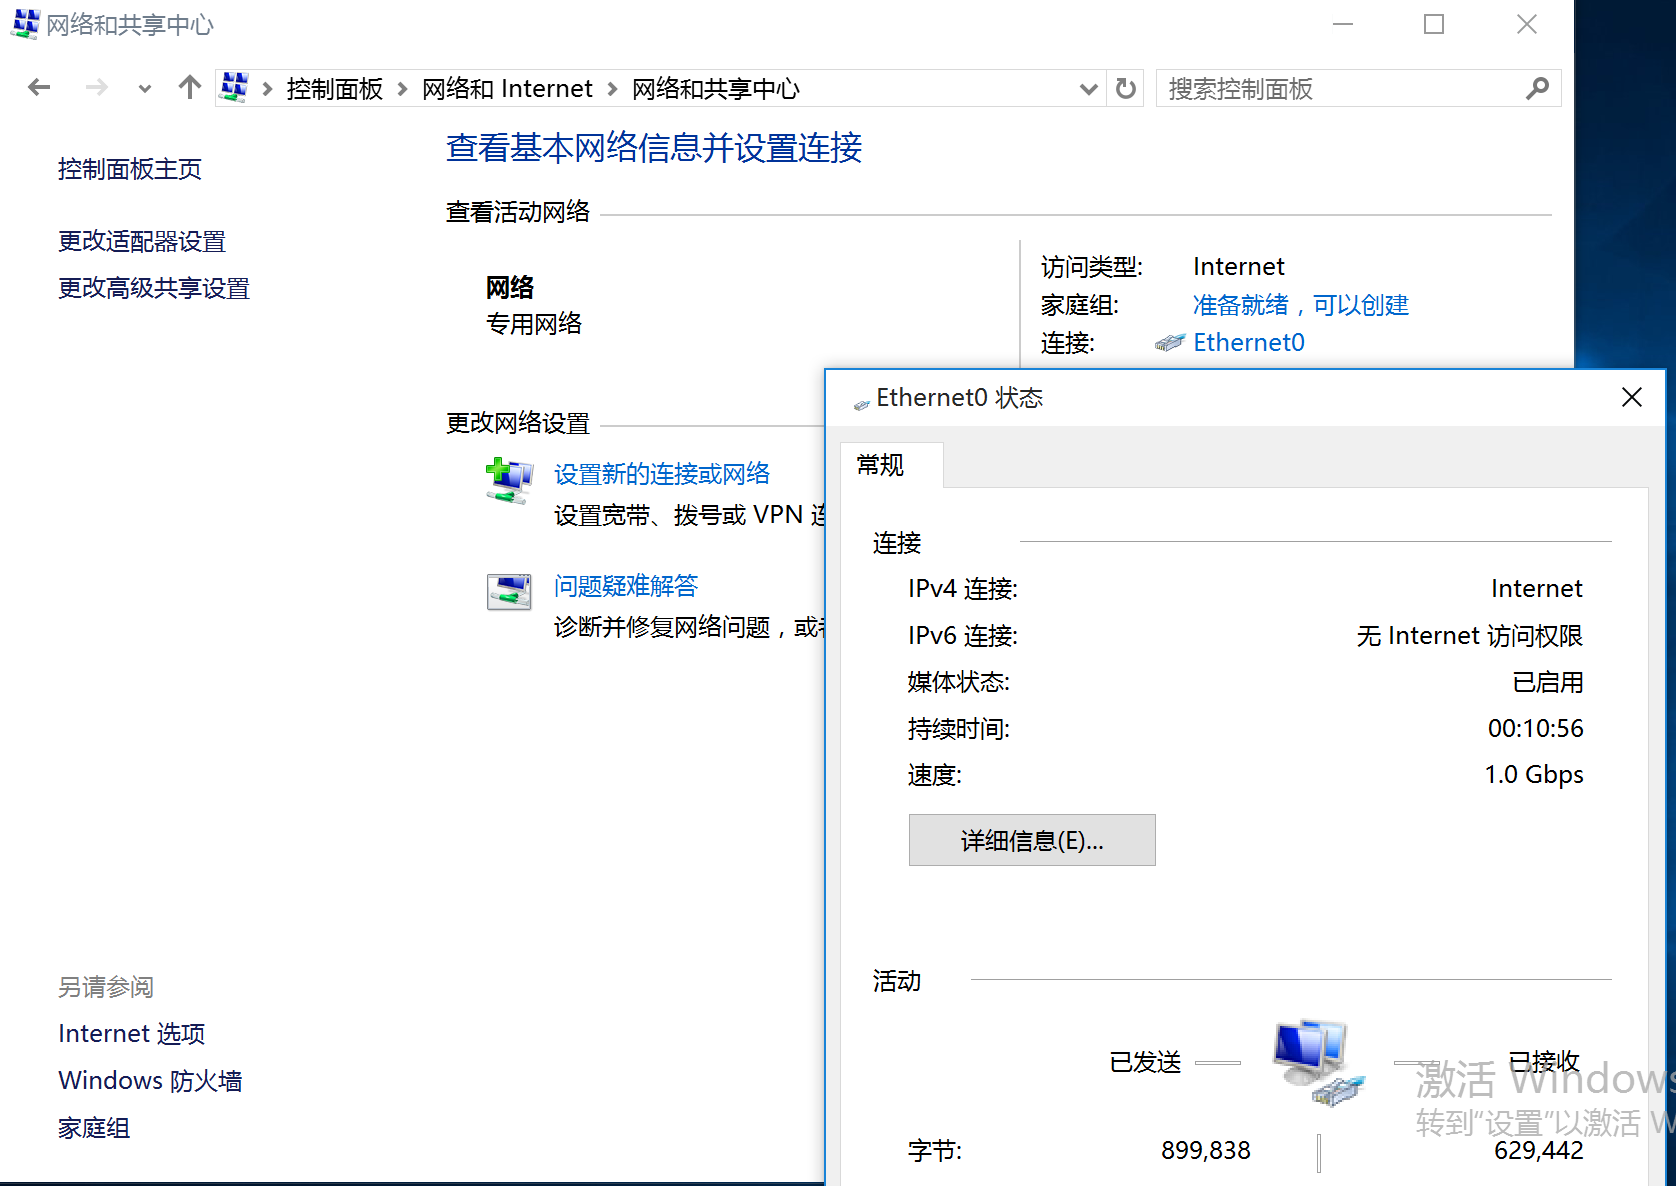The image size is (1676, 1186).
Task: Click 更改高级共享设置 link
Action: [x=154, y=288]
